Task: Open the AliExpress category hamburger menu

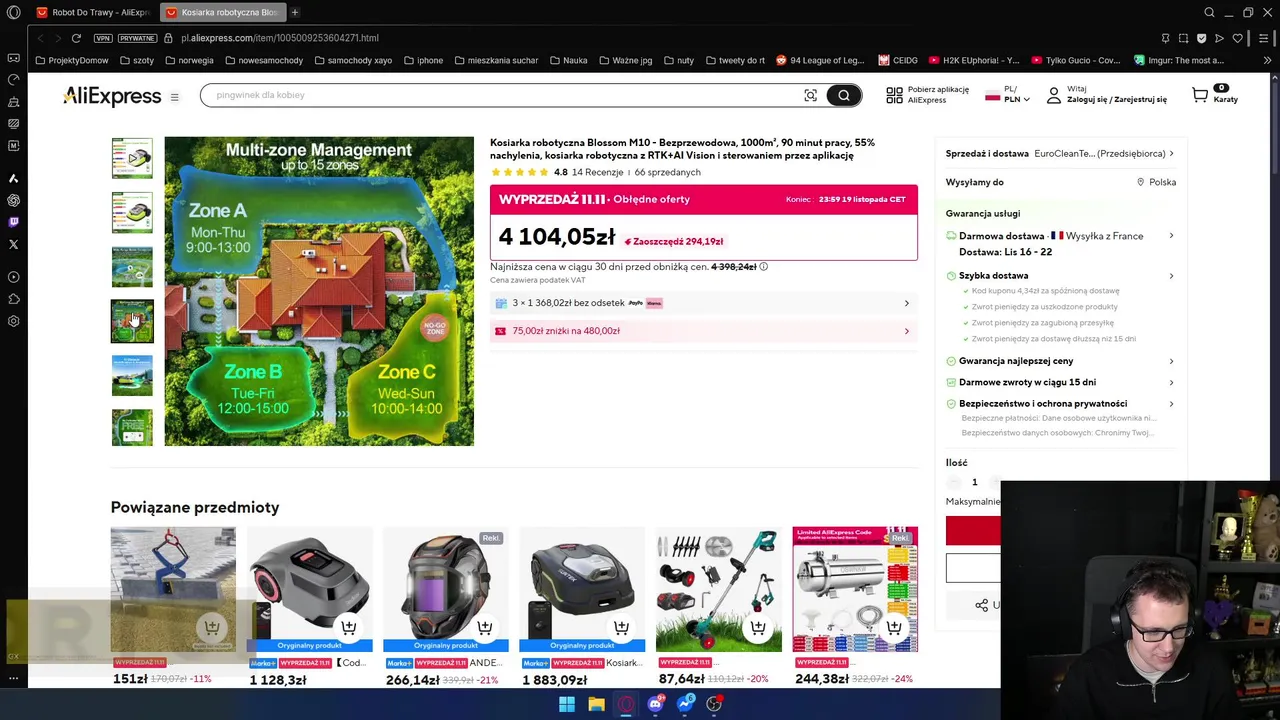Action: click(x=174, y=97)
